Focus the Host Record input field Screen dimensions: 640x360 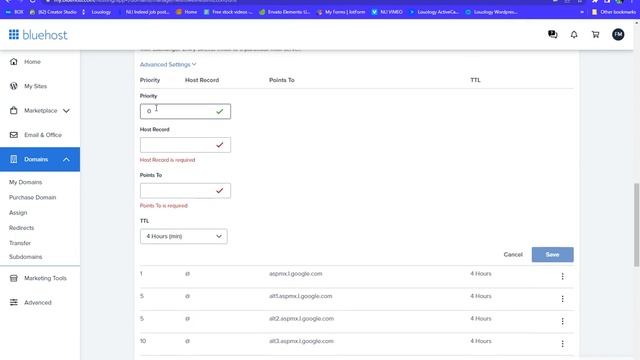click(185, 145)
